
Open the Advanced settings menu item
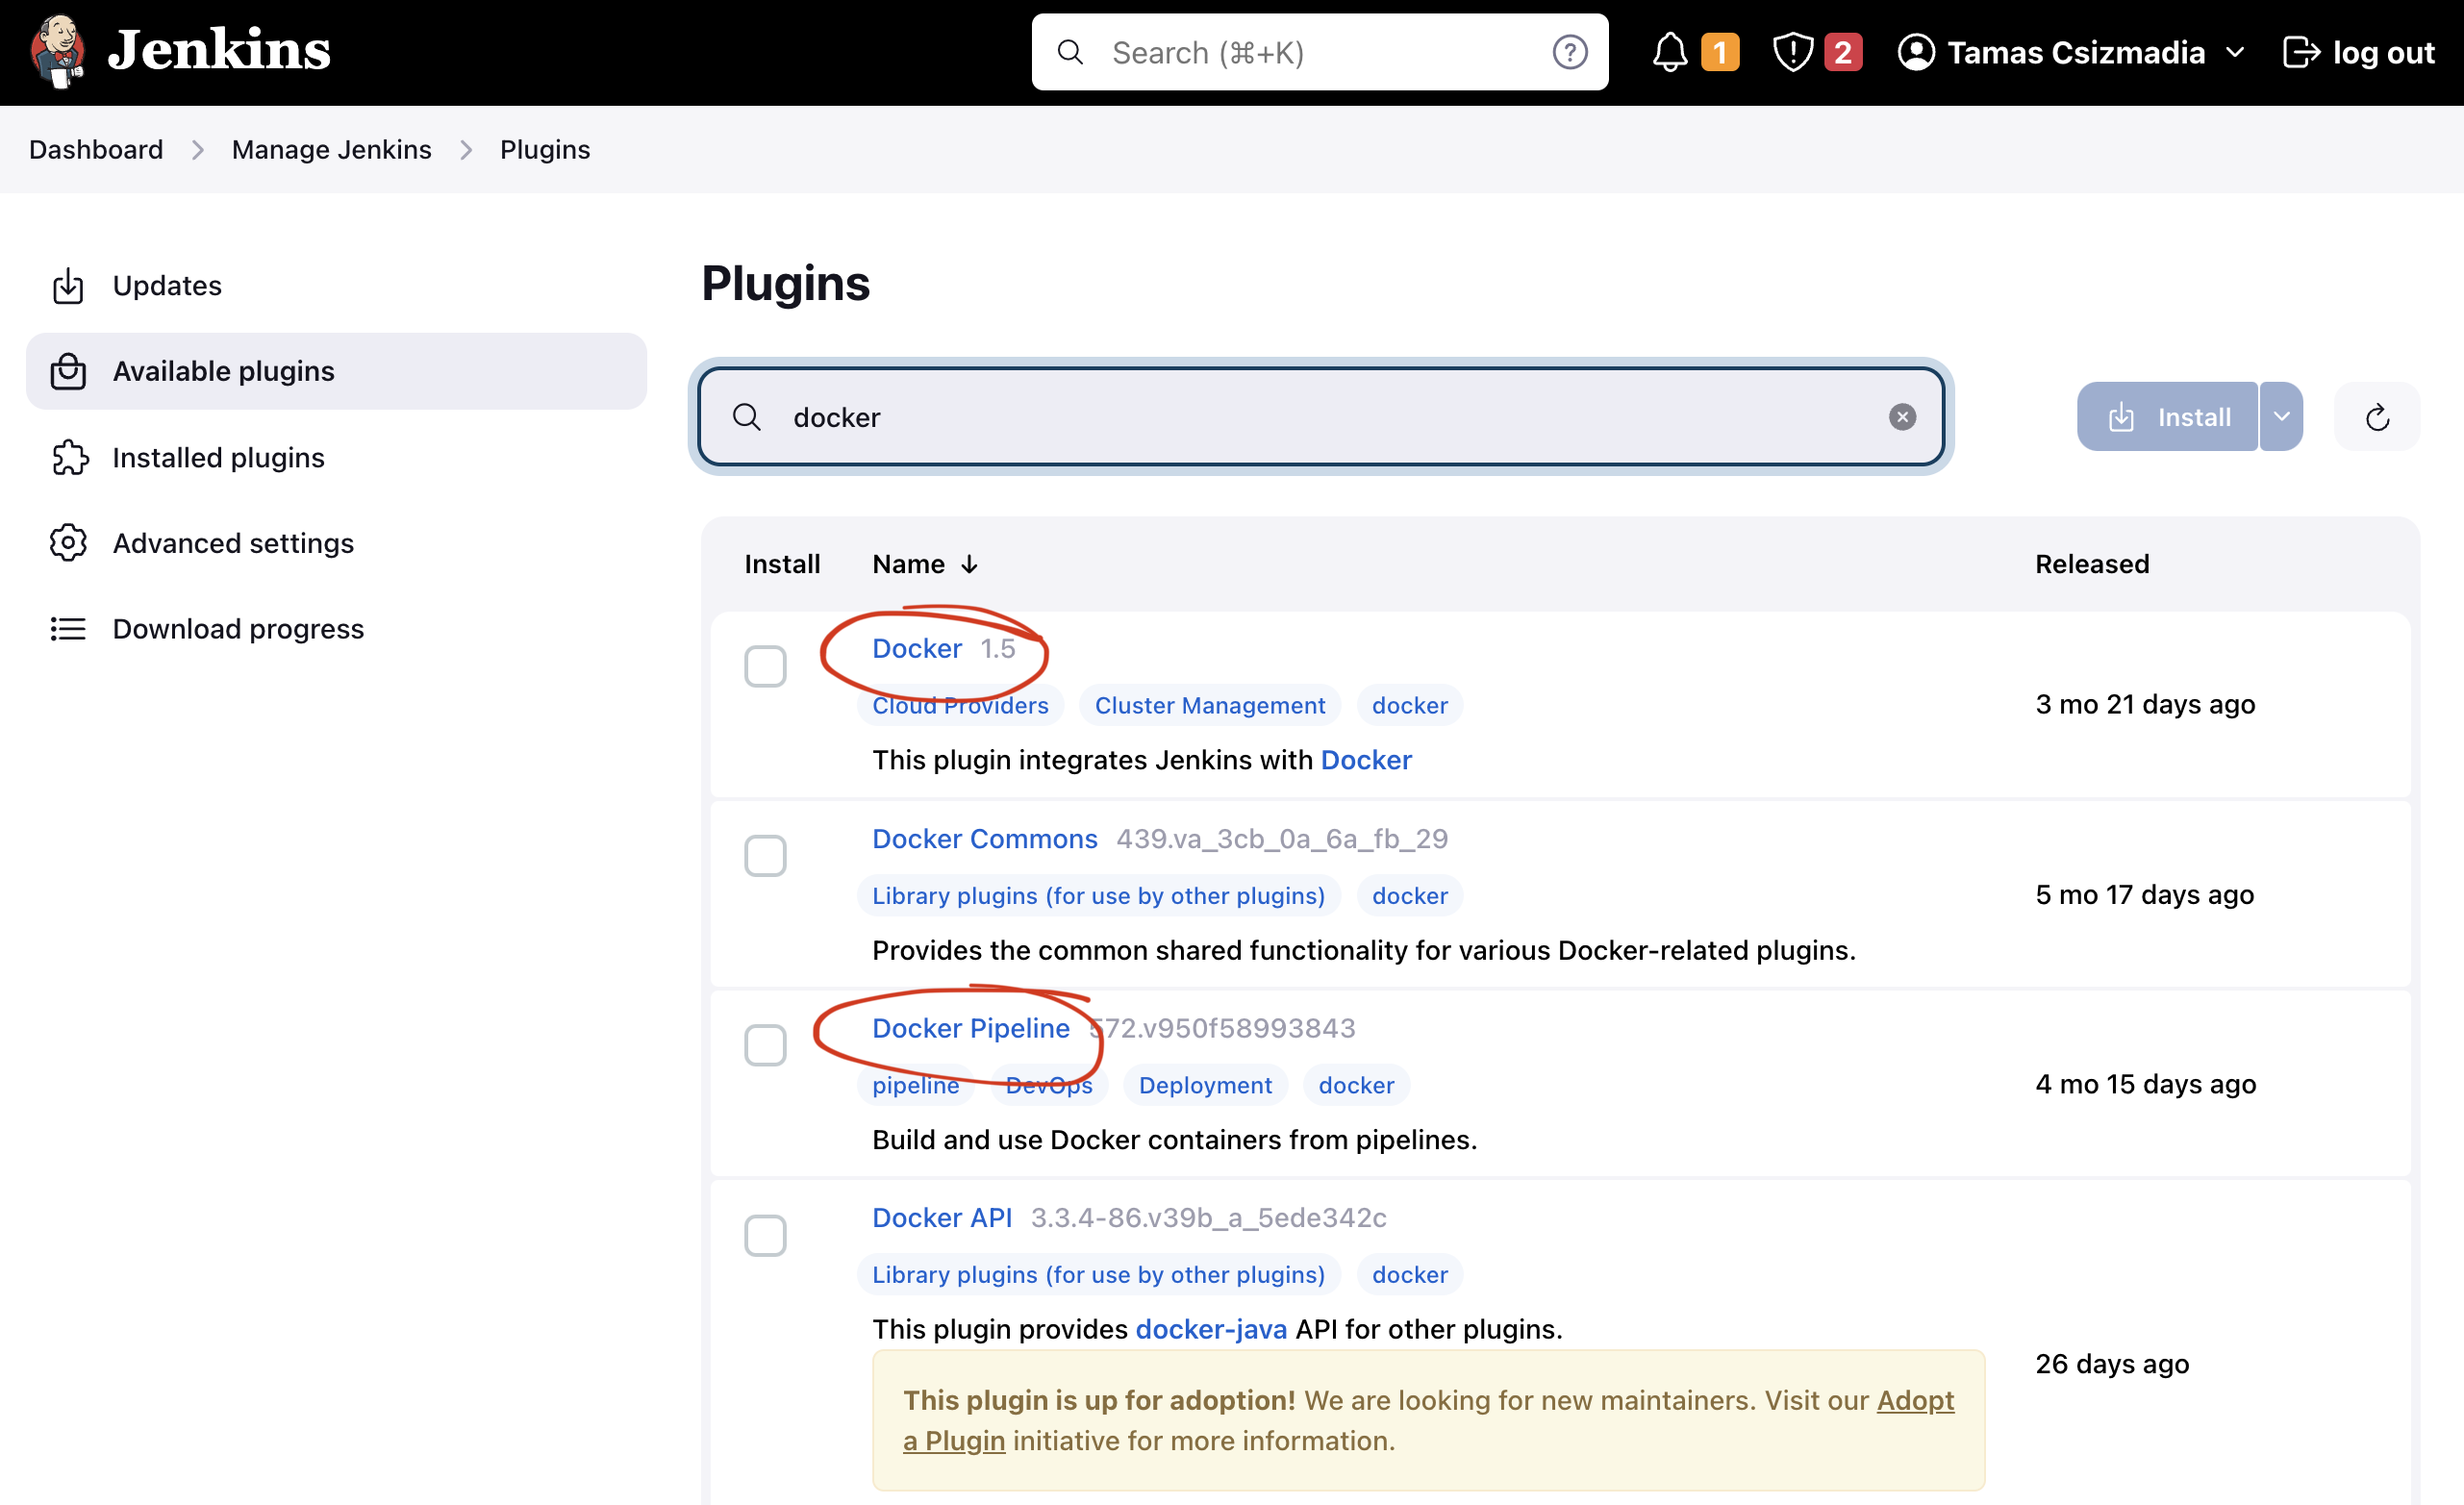[233, 542]
